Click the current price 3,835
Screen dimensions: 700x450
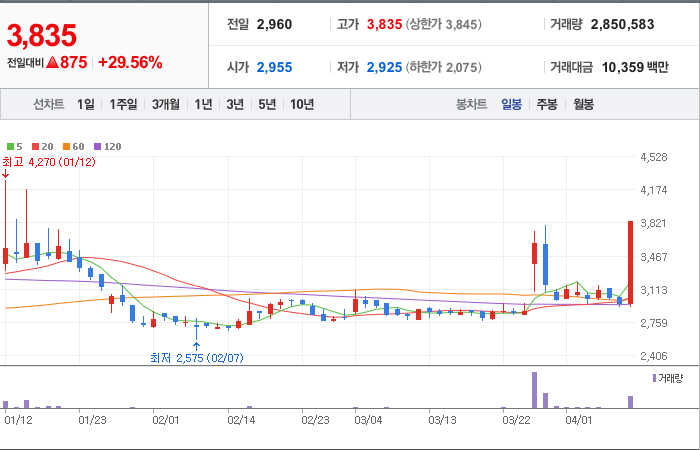[x=42, y=36]
